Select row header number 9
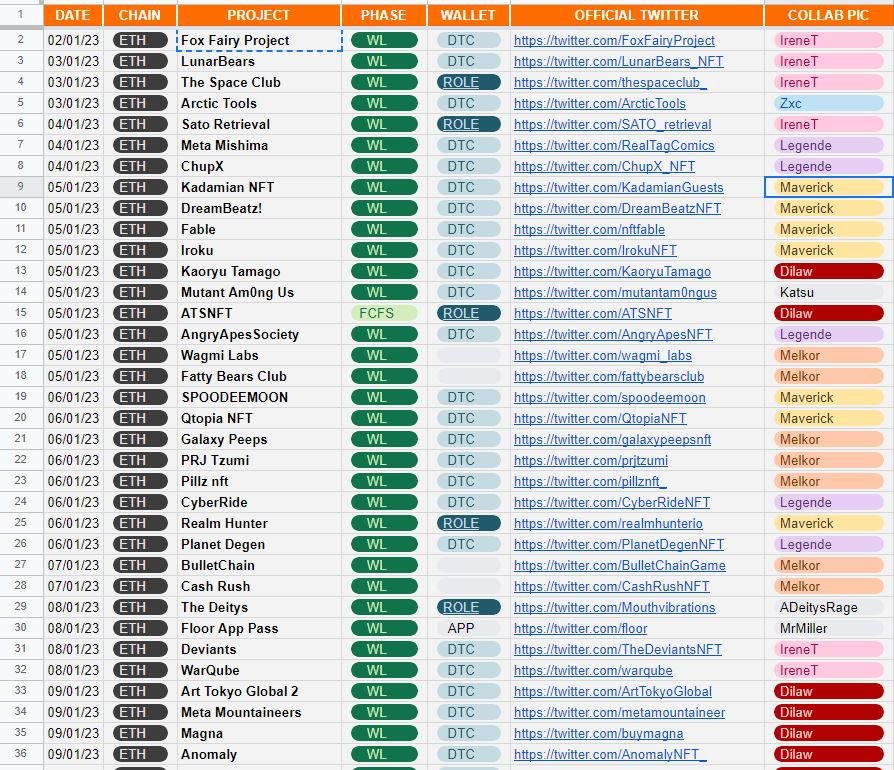This screenshot has height=770, width=894. [x=21, y=187]
